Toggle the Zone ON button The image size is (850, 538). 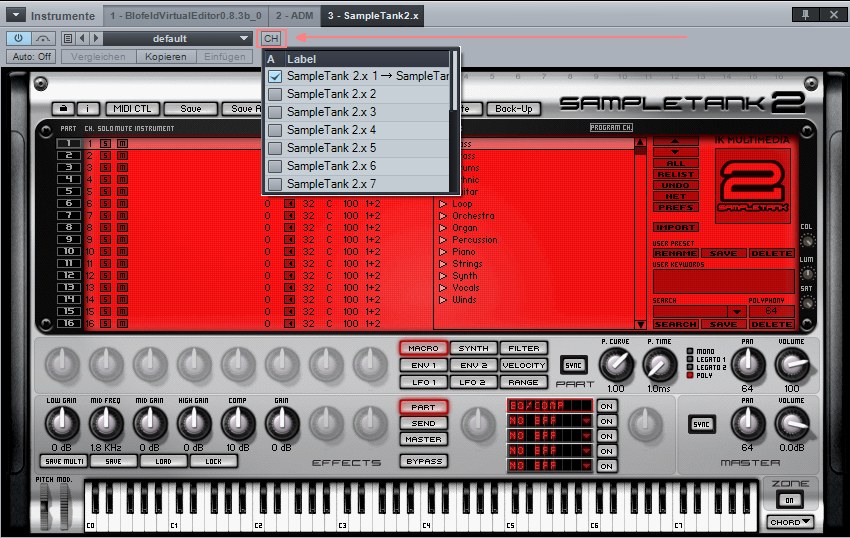click(x=789, y=500)
